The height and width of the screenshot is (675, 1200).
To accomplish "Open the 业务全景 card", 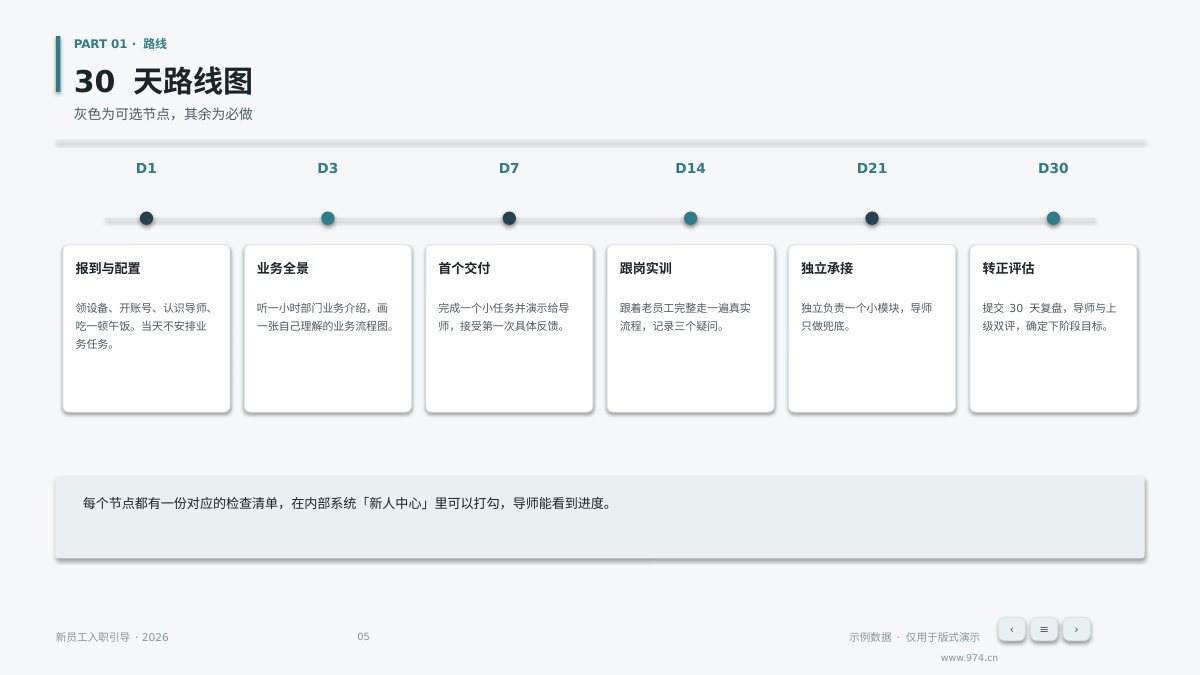I will 328,328.
